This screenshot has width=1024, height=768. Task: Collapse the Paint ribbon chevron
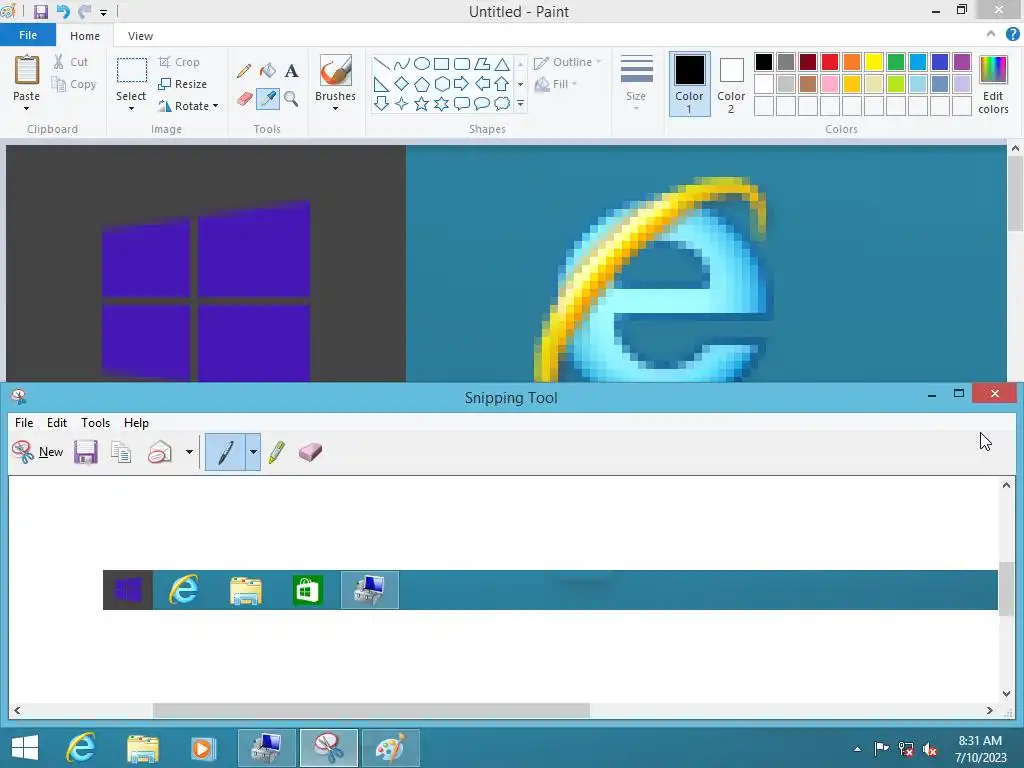coord(991,34)
